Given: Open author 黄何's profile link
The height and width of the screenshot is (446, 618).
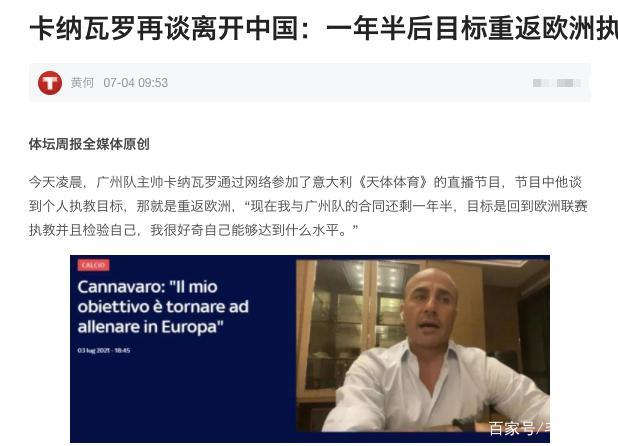Looking at the screenshot, I should click(x=82, y=83).
